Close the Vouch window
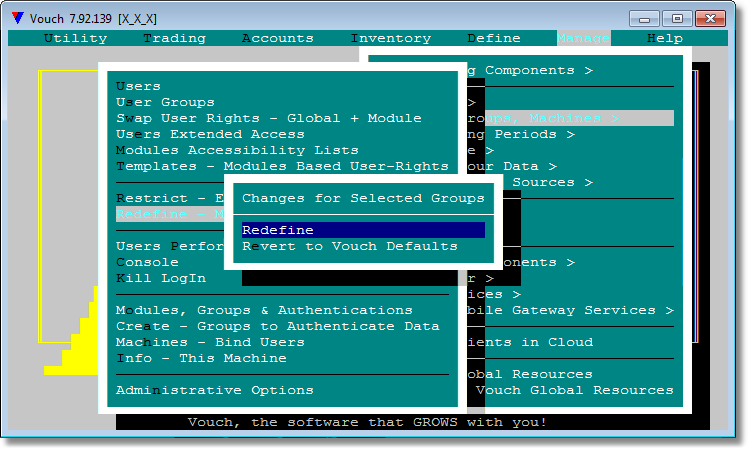Image resolution: width=748 pixels, height=450 pixels. (710, 19)
